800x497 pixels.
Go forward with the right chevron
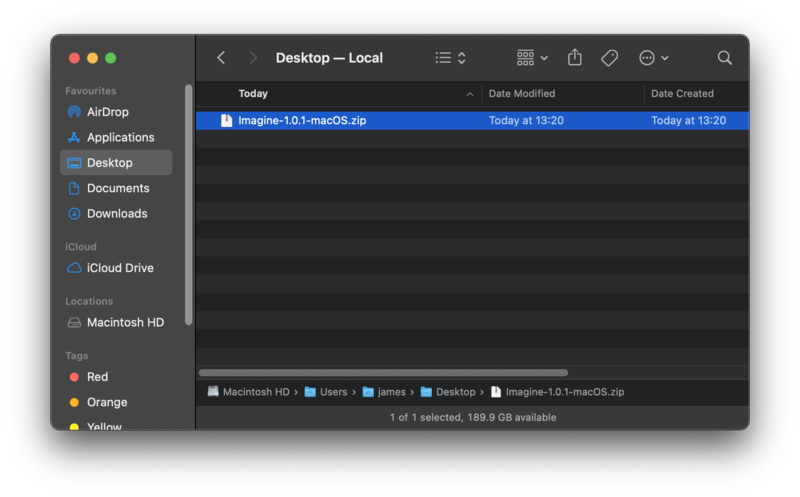click(253, 58)
